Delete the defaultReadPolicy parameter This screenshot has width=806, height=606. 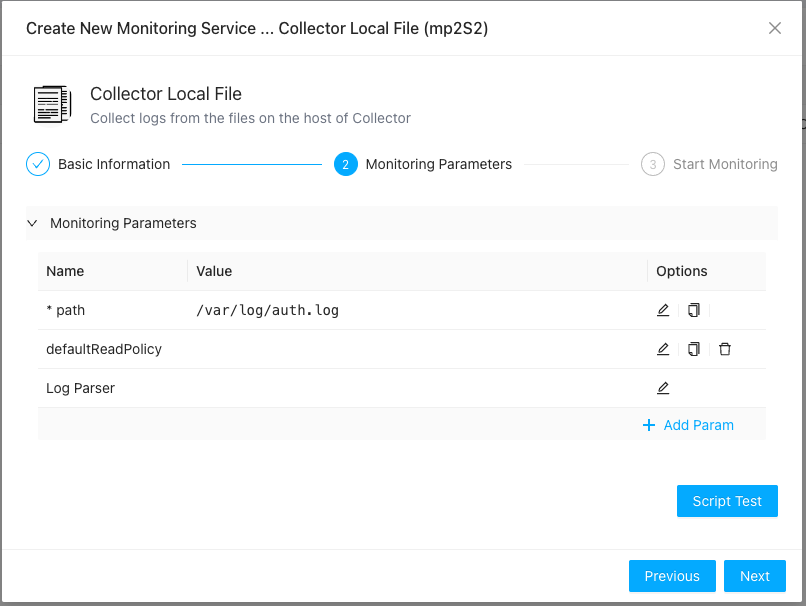tap(725, 349)
